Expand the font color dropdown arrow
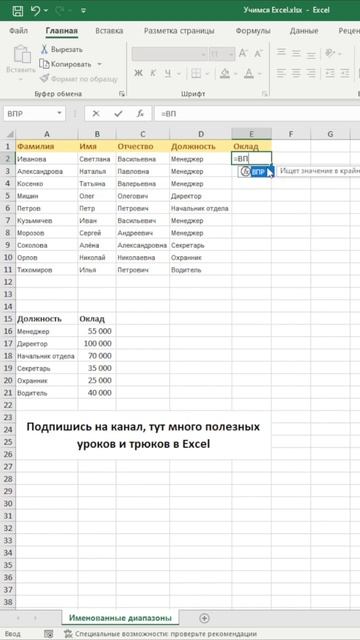Viewport: 360px width, 640px height. (260, 74)
